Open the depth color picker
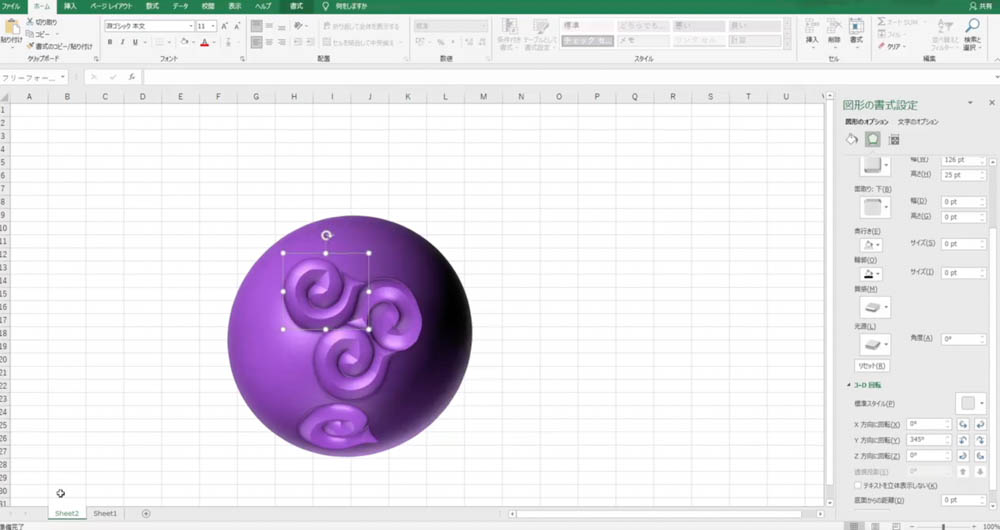 (x=871, y=245)
